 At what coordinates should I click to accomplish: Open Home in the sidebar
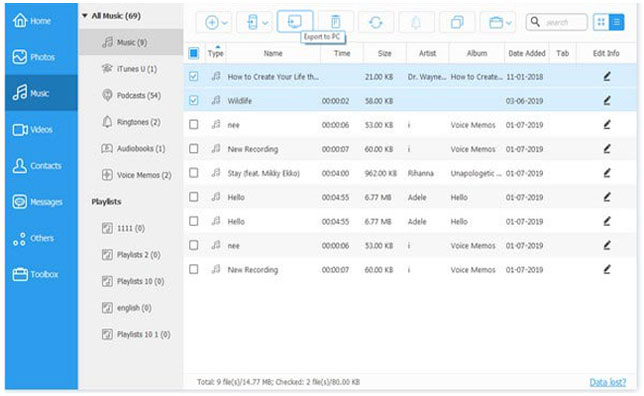[41, 21]
